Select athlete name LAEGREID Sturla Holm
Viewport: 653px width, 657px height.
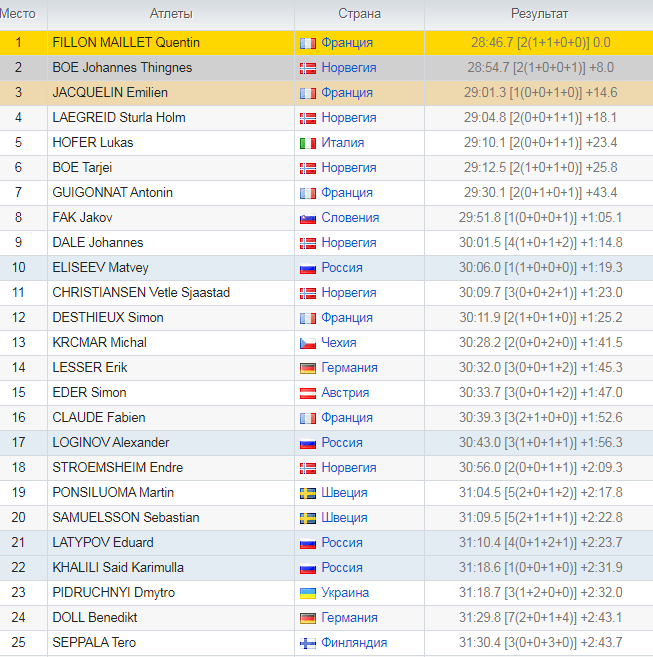[x=119, y=117]
